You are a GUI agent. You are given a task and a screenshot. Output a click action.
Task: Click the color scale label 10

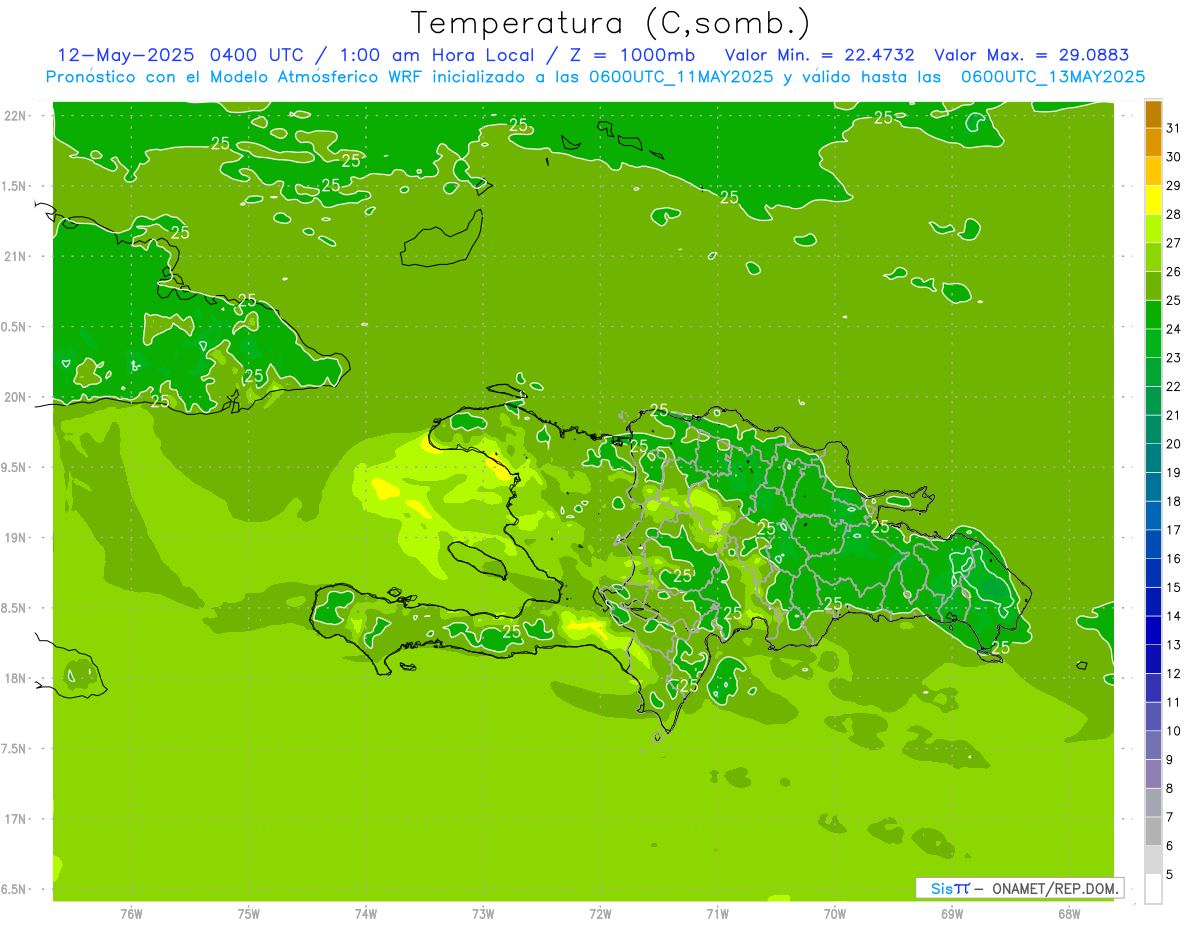pyautogui.click(x=1173, y=731)
